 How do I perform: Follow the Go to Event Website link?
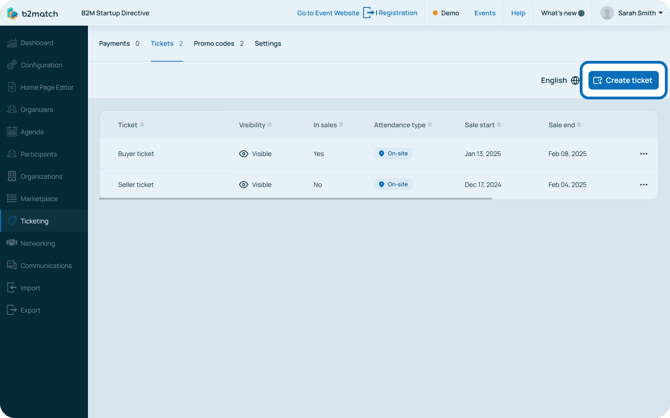point(328,13)
